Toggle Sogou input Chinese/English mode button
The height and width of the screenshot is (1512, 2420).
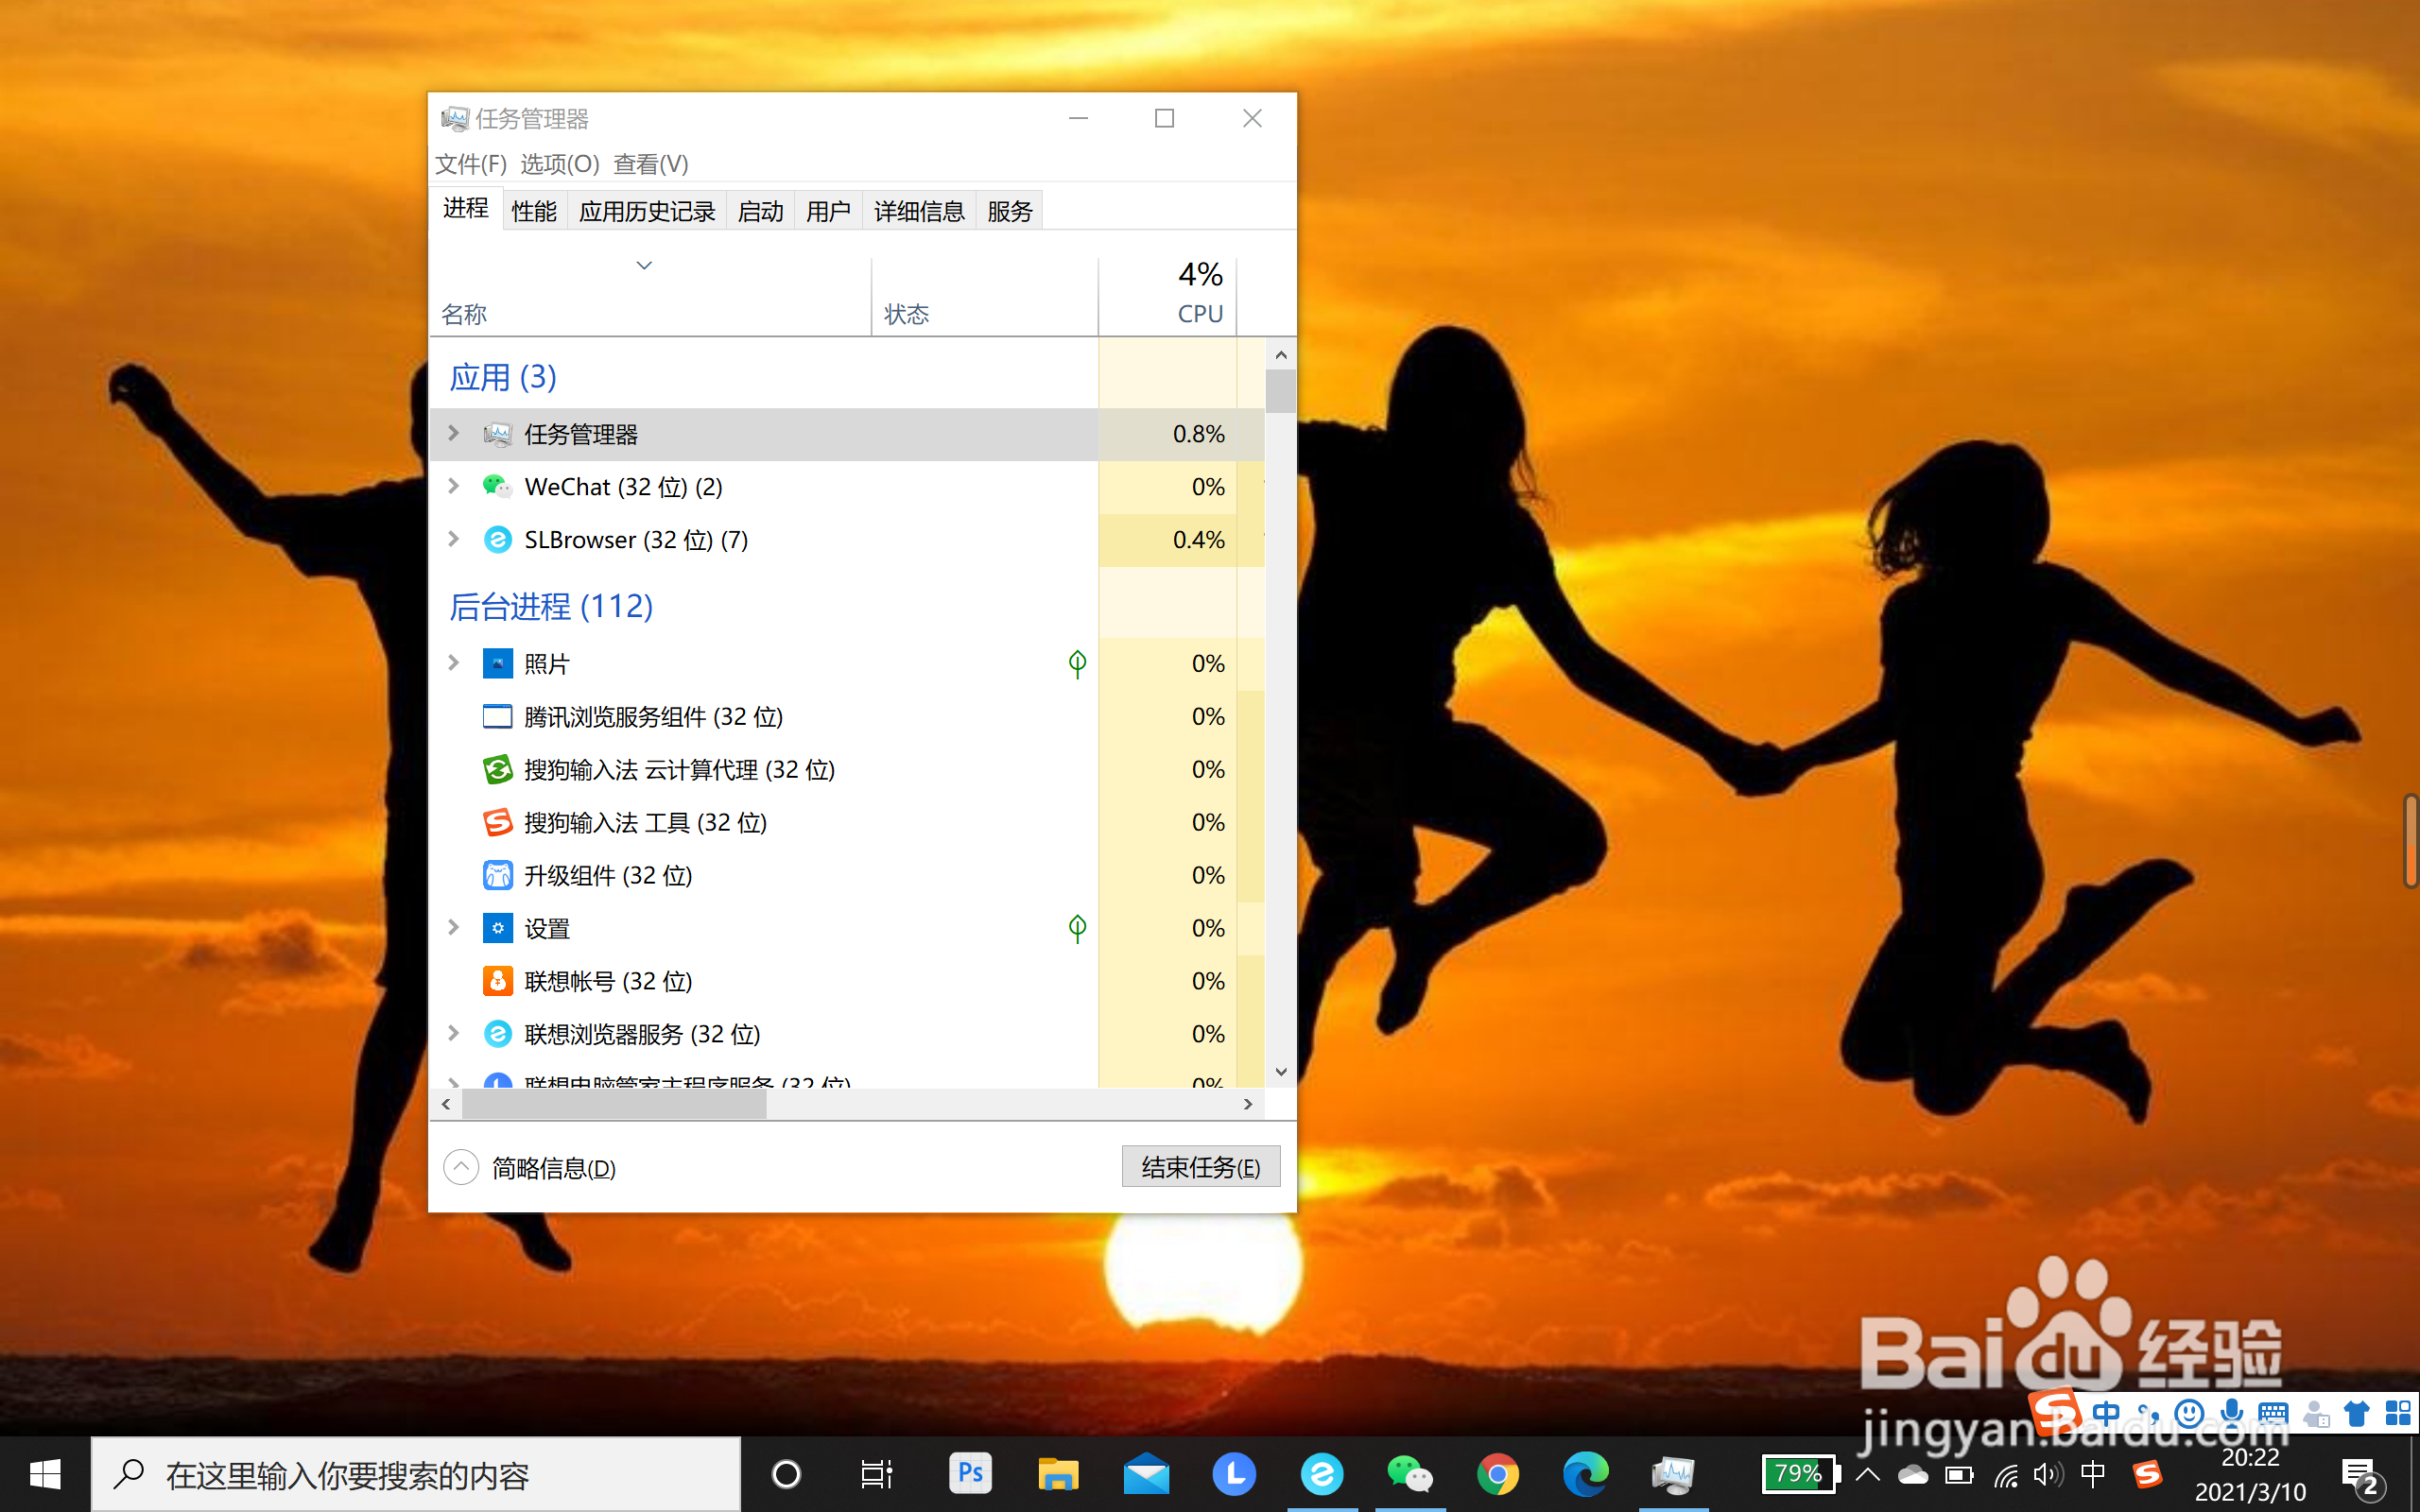pos(2106,1414)
